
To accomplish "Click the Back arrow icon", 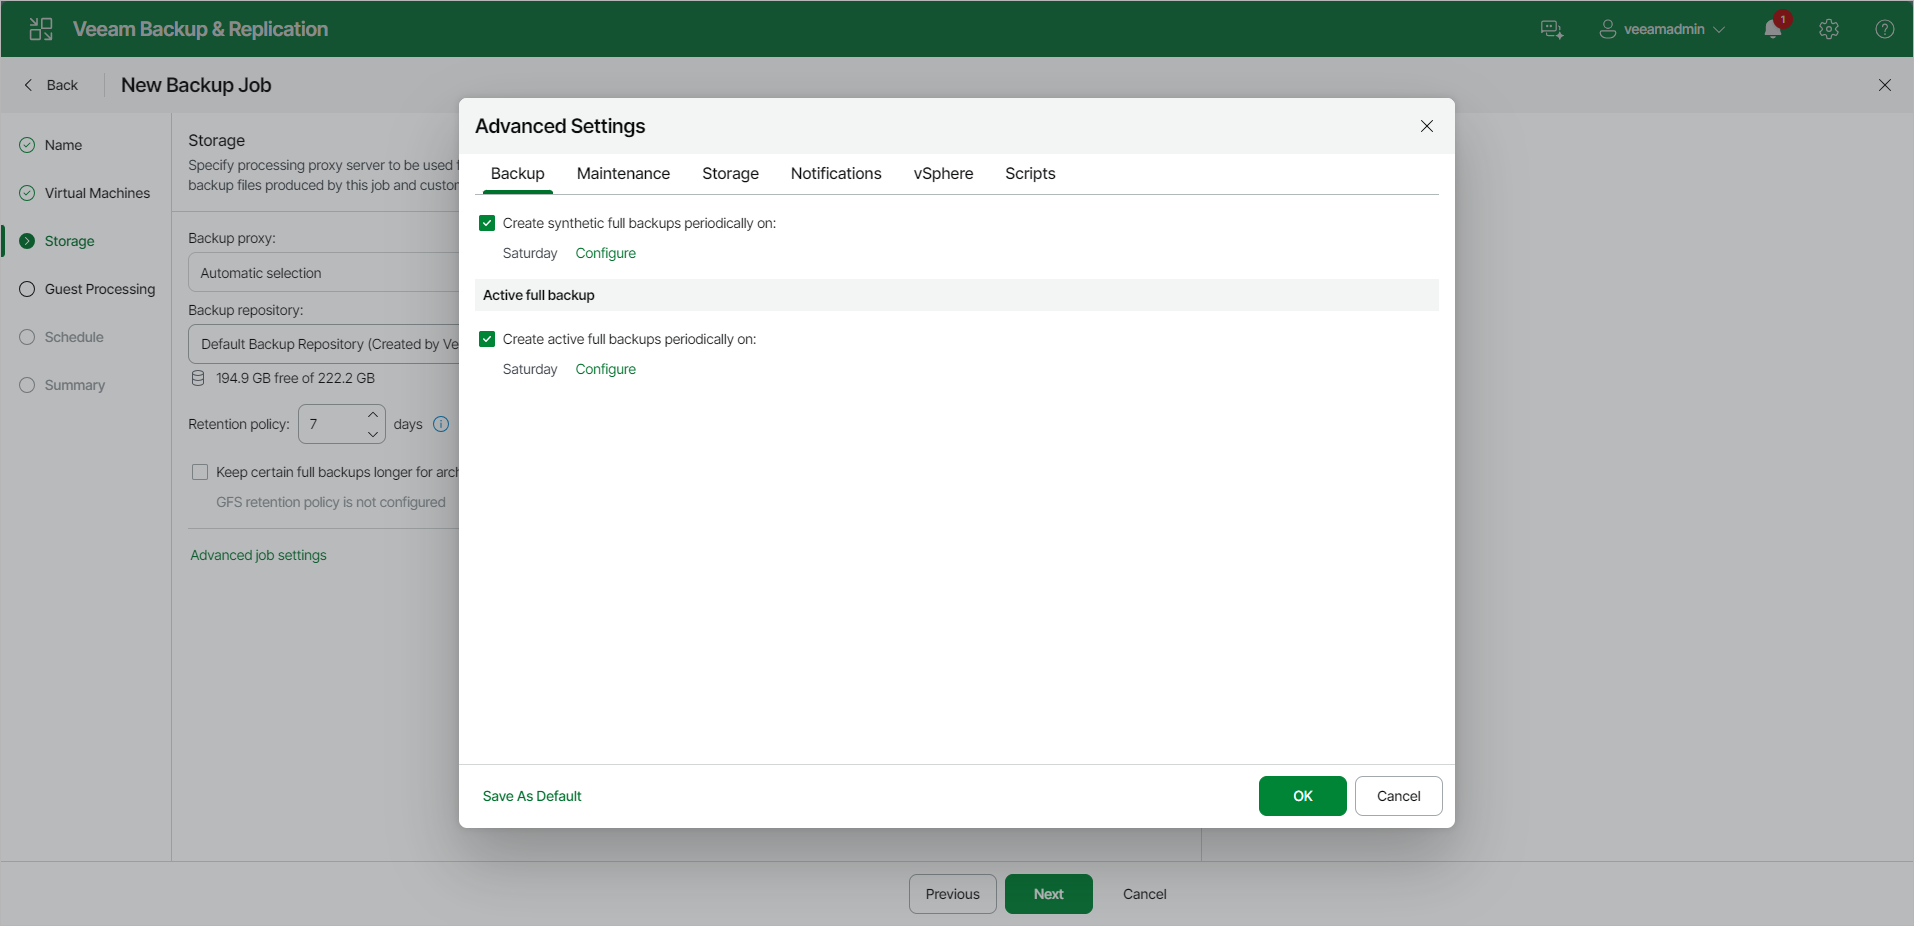I will point(28,85).
